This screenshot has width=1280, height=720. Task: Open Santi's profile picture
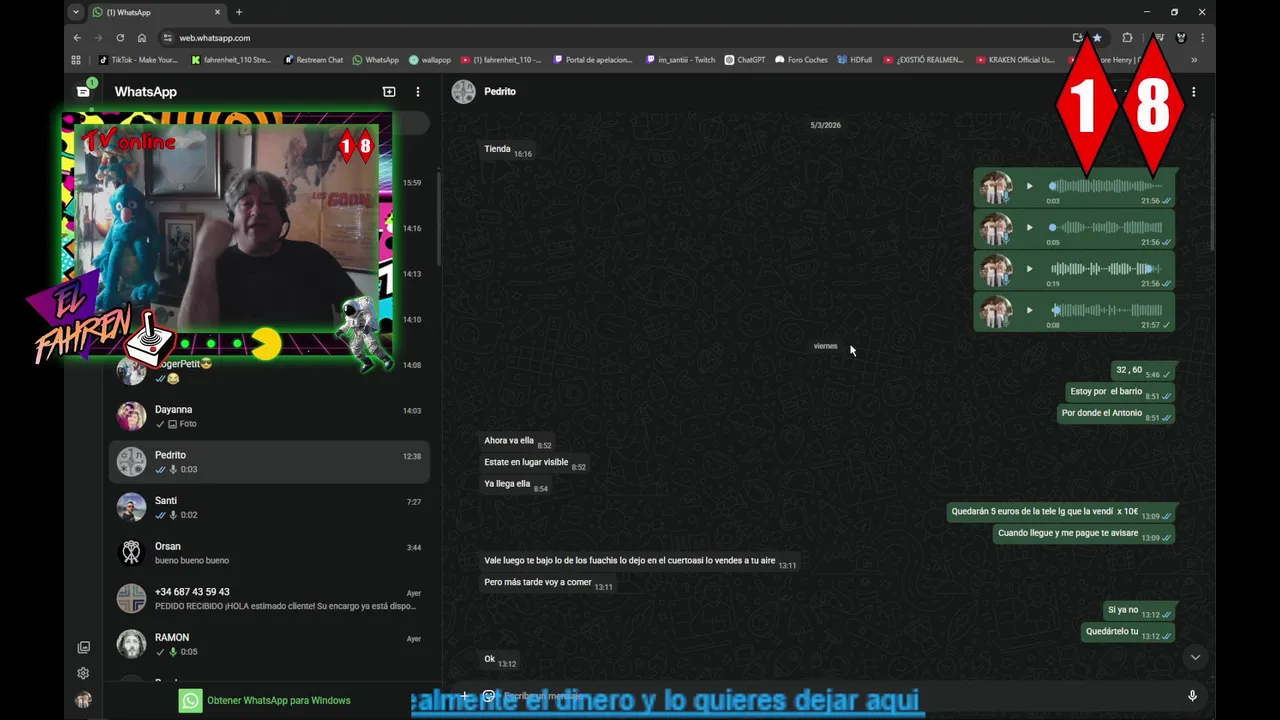(x=131, y=507)
